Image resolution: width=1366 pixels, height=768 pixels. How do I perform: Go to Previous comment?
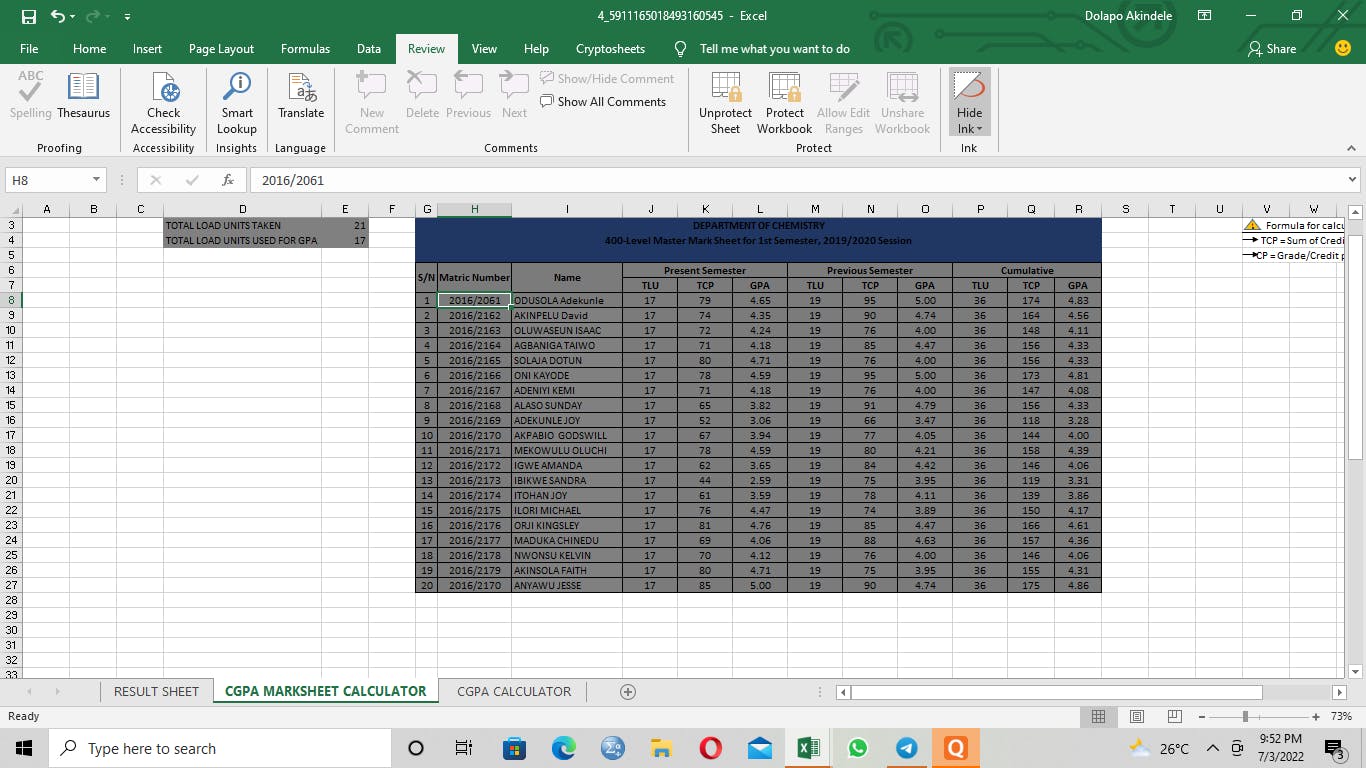point(468,96)
